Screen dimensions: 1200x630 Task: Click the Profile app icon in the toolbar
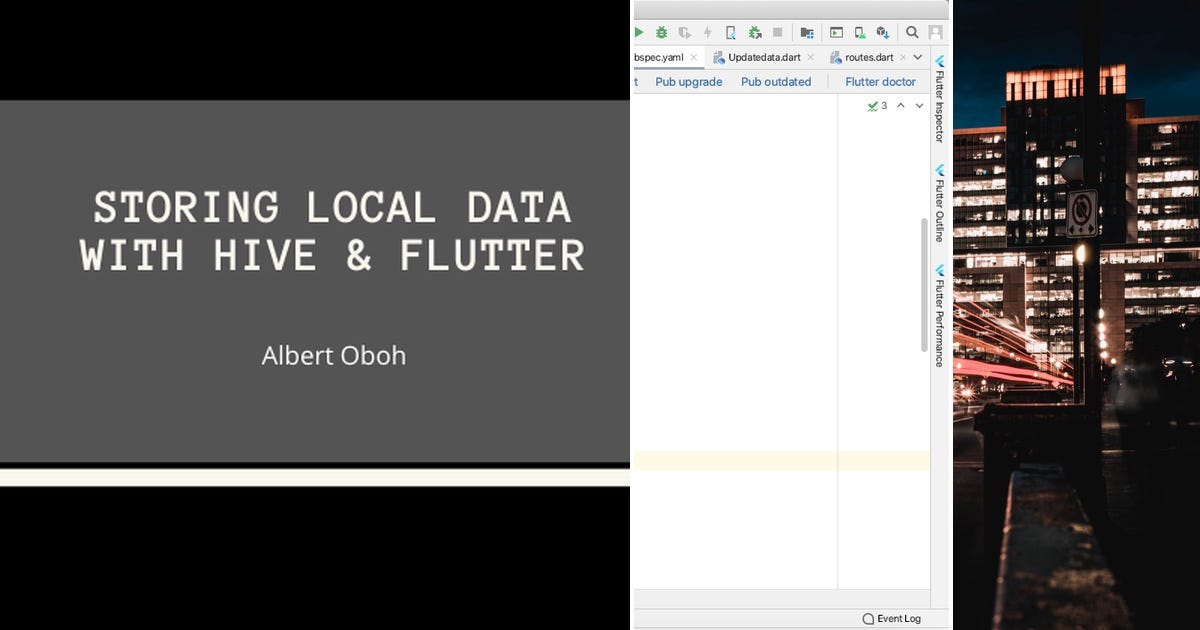coord(685,32)
